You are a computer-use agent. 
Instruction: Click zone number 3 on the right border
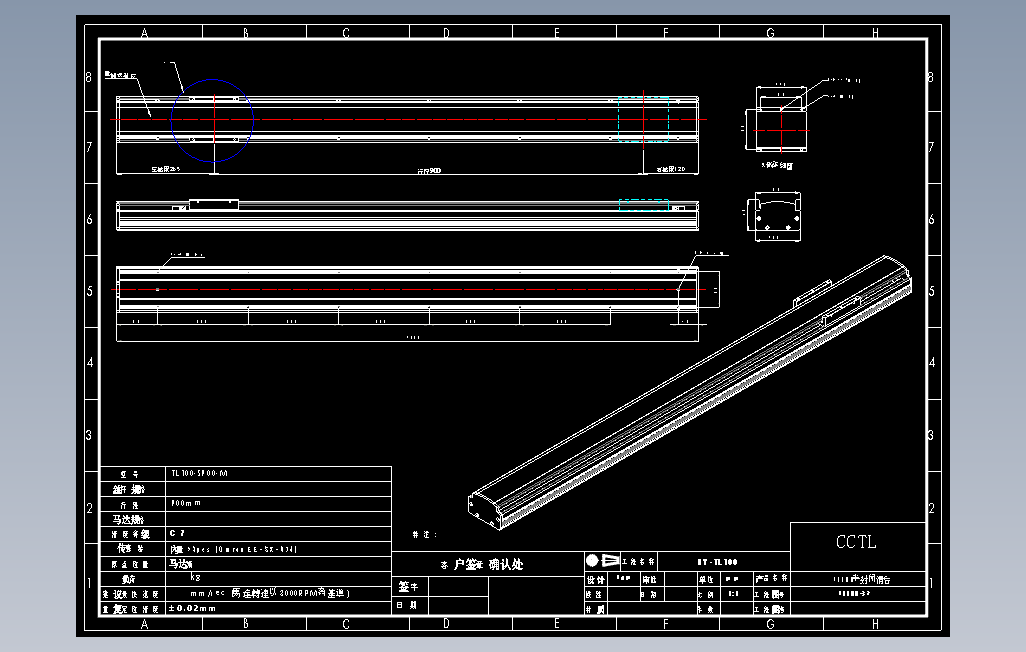(x=931, y=435)
